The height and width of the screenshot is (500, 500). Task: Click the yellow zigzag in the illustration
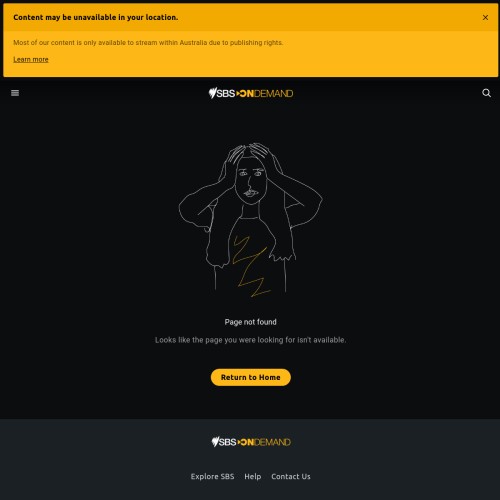(x=251, y=266)
